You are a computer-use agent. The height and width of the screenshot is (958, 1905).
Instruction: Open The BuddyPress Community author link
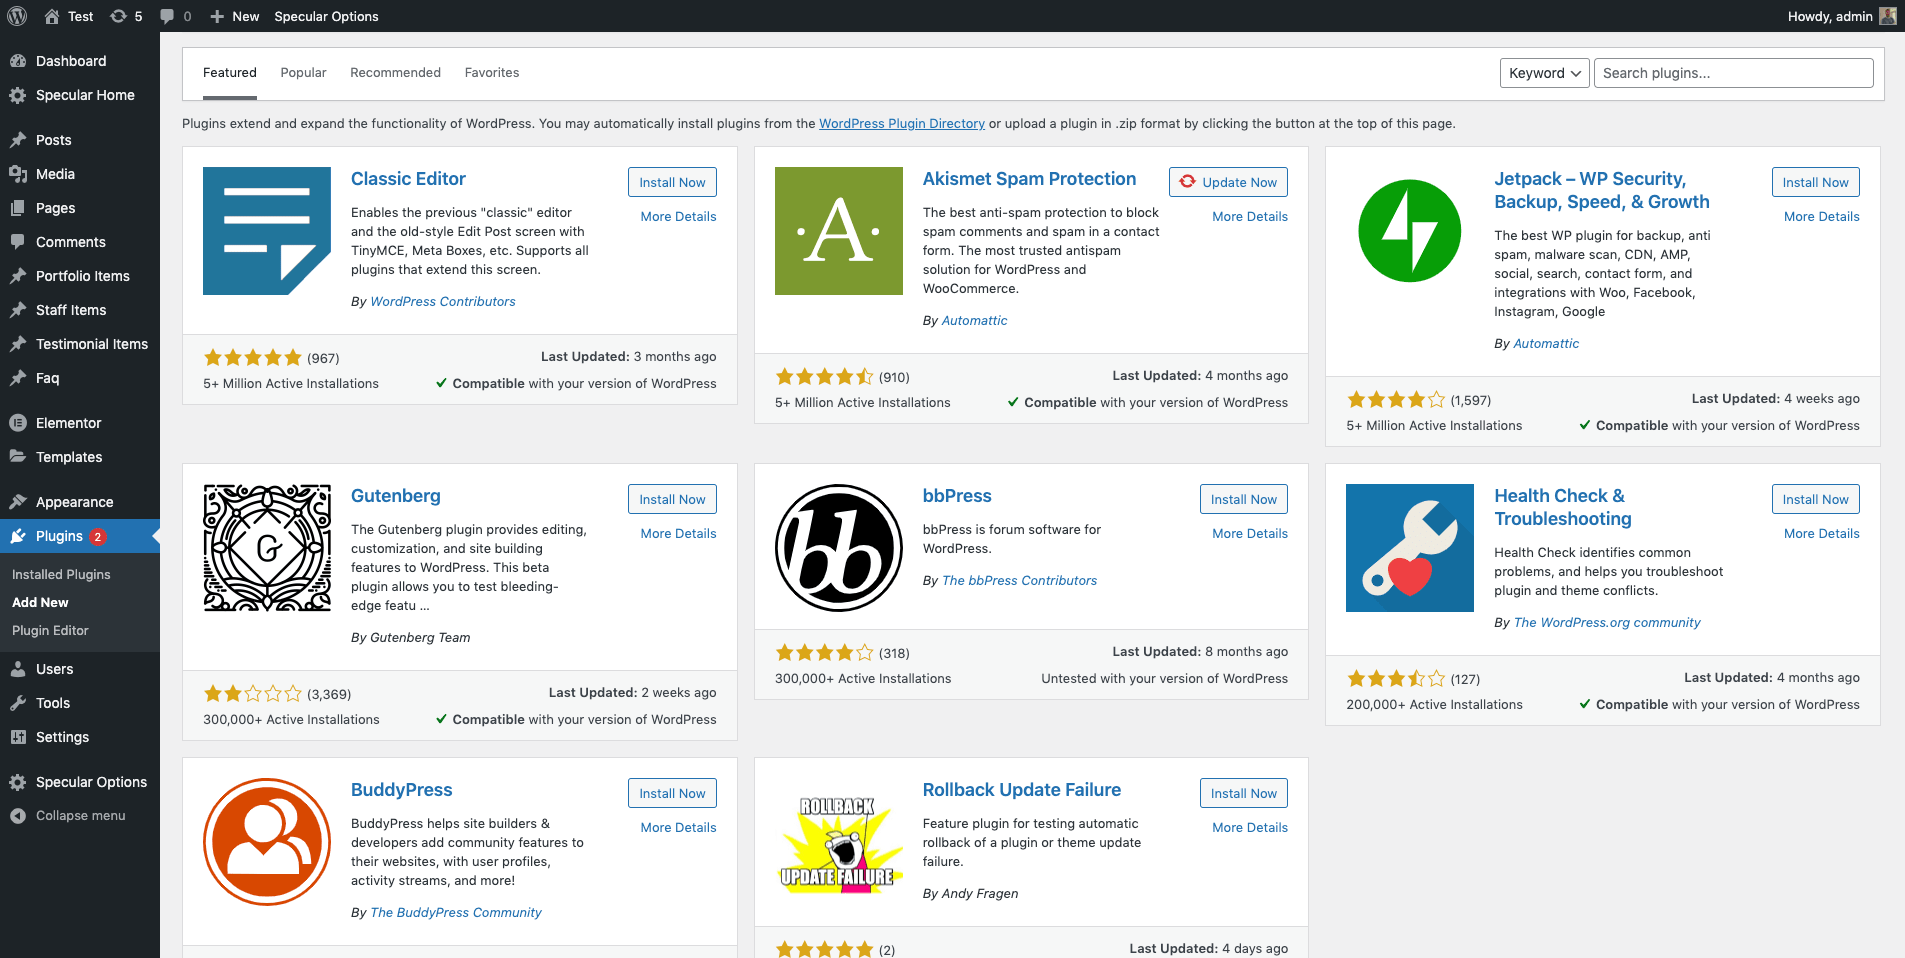(456, 912)
